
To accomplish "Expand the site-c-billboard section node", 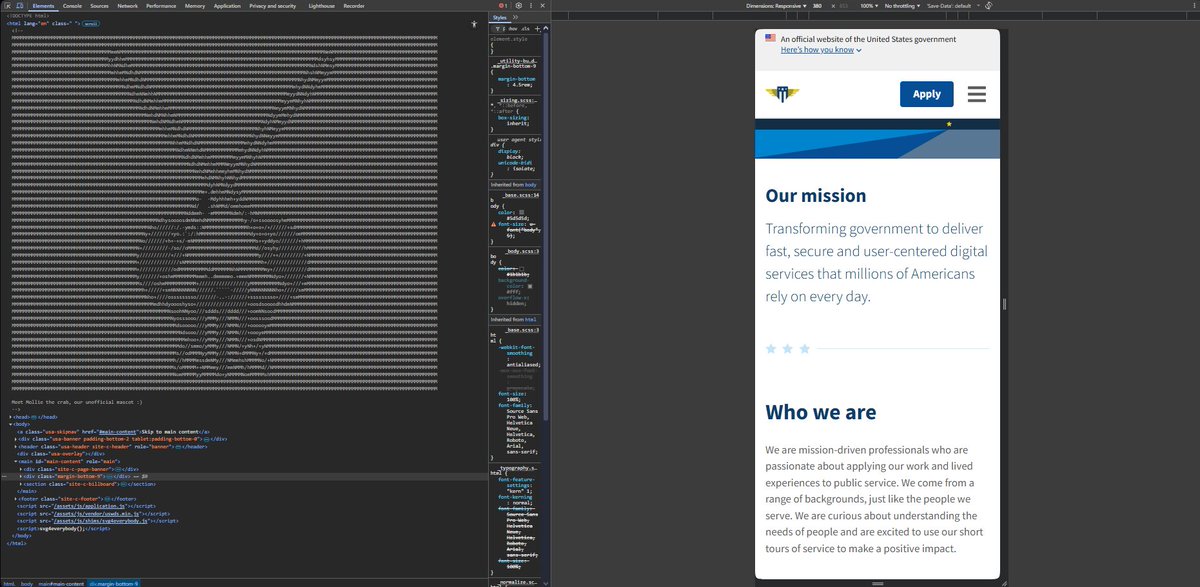I will click(21, 483).
